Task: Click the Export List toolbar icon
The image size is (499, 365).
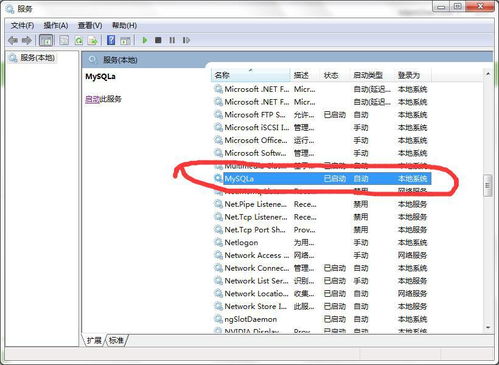Action: click(x=92, y=40)
